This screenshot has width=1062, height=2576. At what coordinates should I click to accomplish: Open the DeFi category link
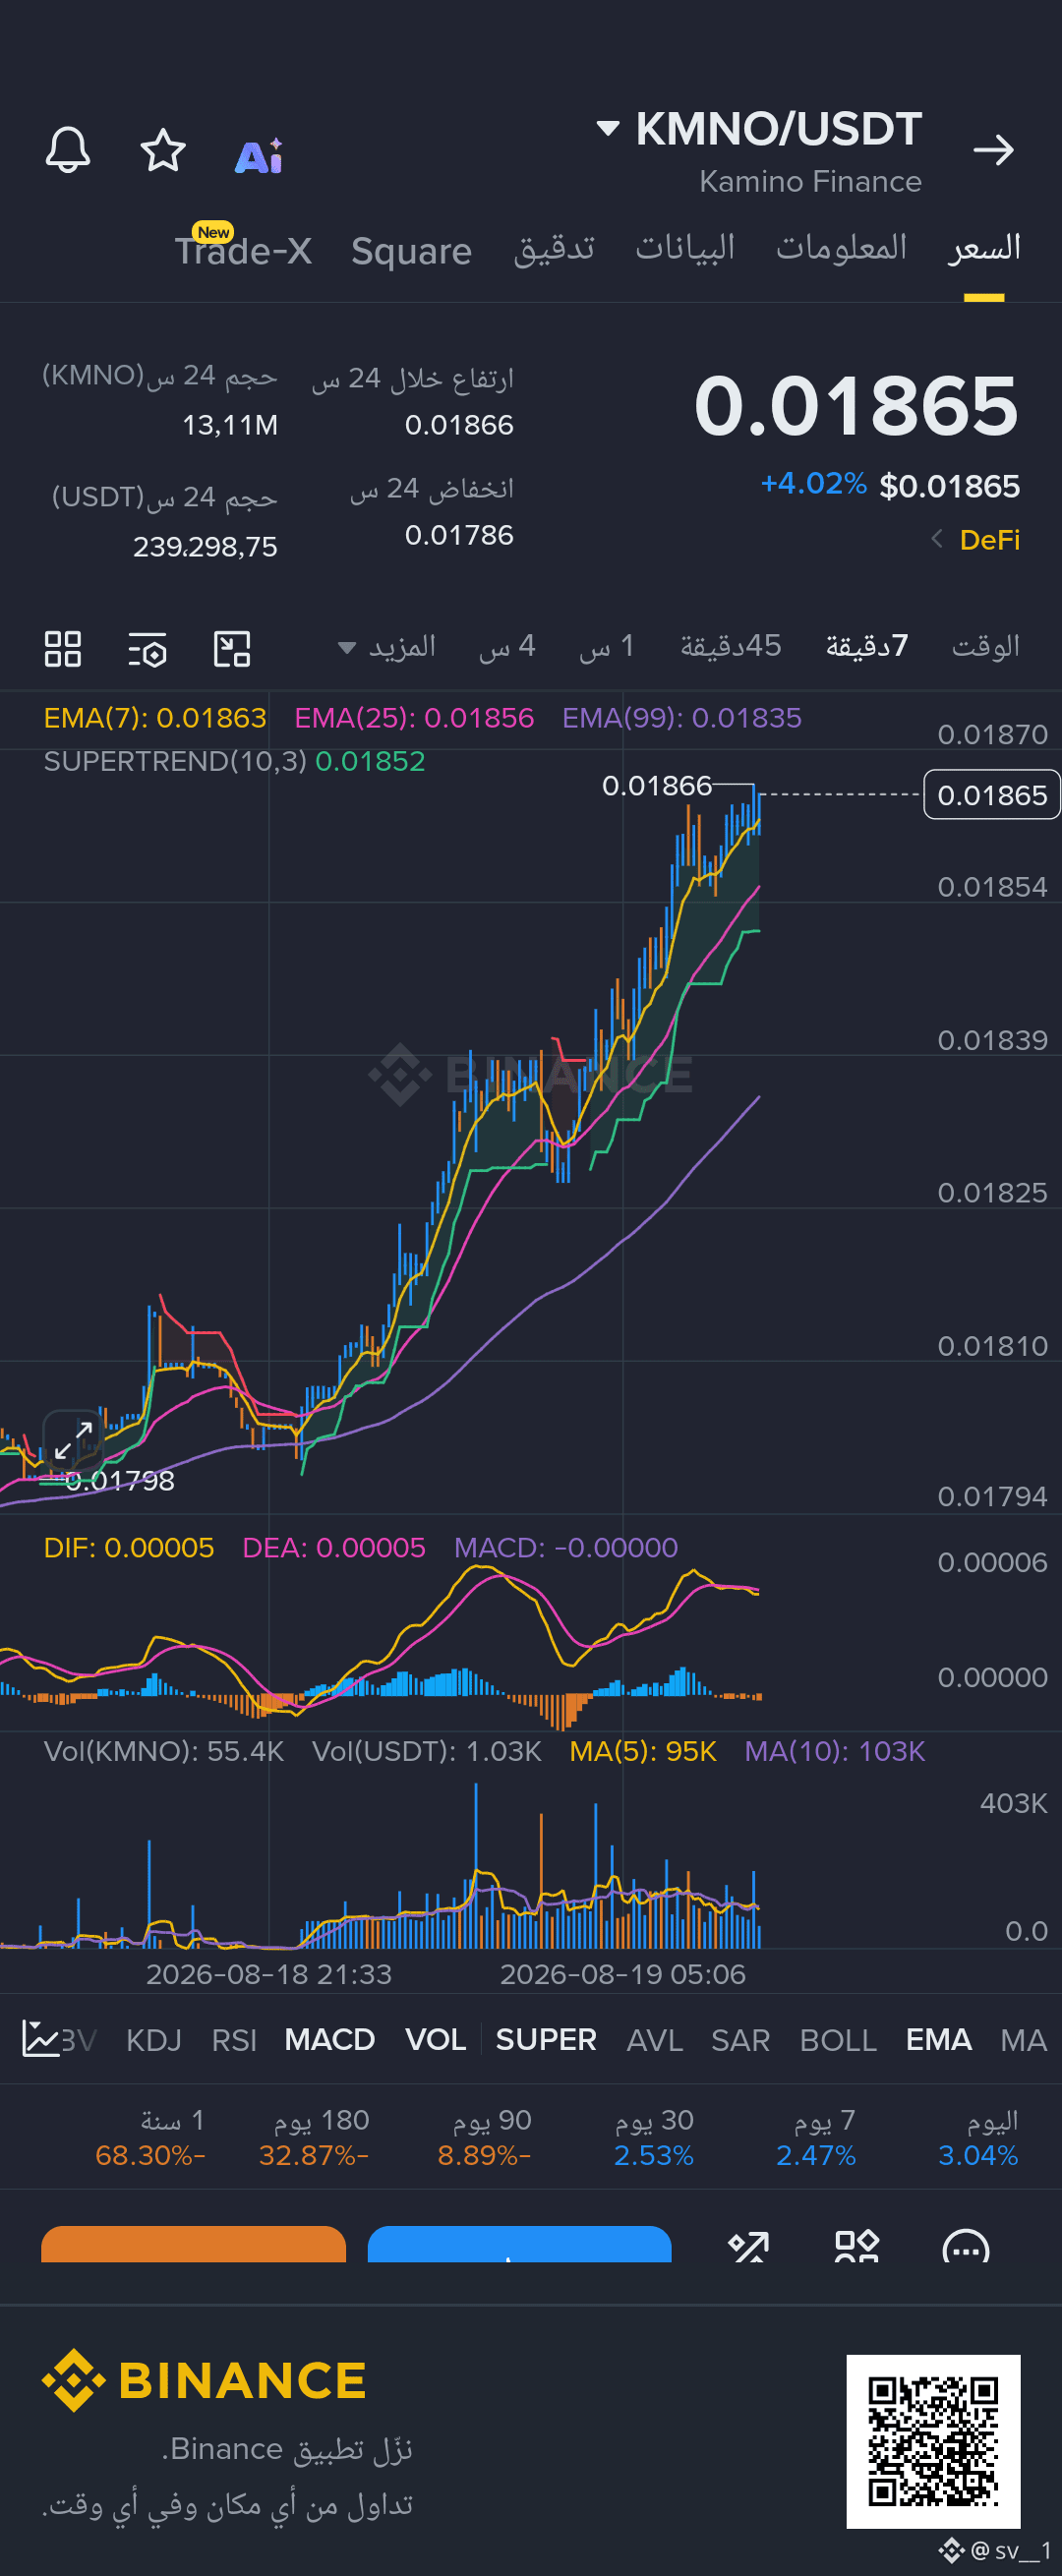[976, 540]
